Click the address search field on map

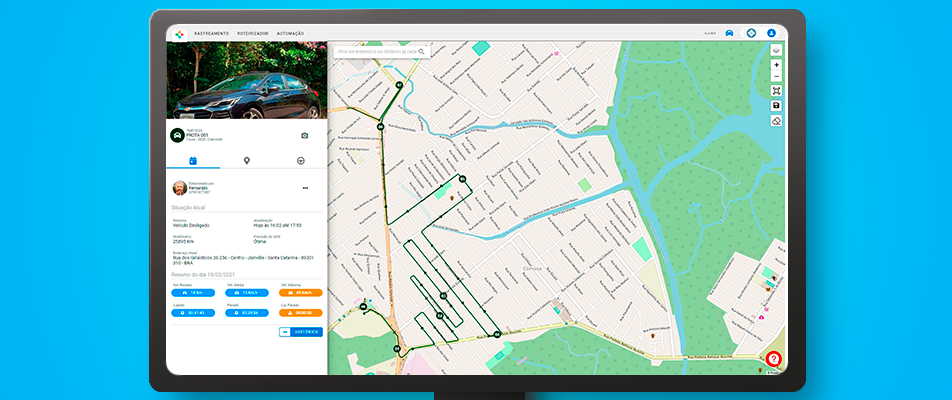click(x=377, y=51)
